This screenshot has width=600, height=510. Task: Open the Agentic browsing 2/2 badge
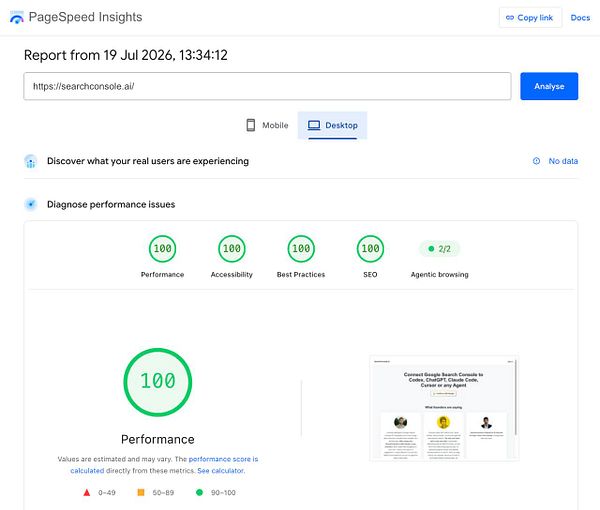coord(439,249)
